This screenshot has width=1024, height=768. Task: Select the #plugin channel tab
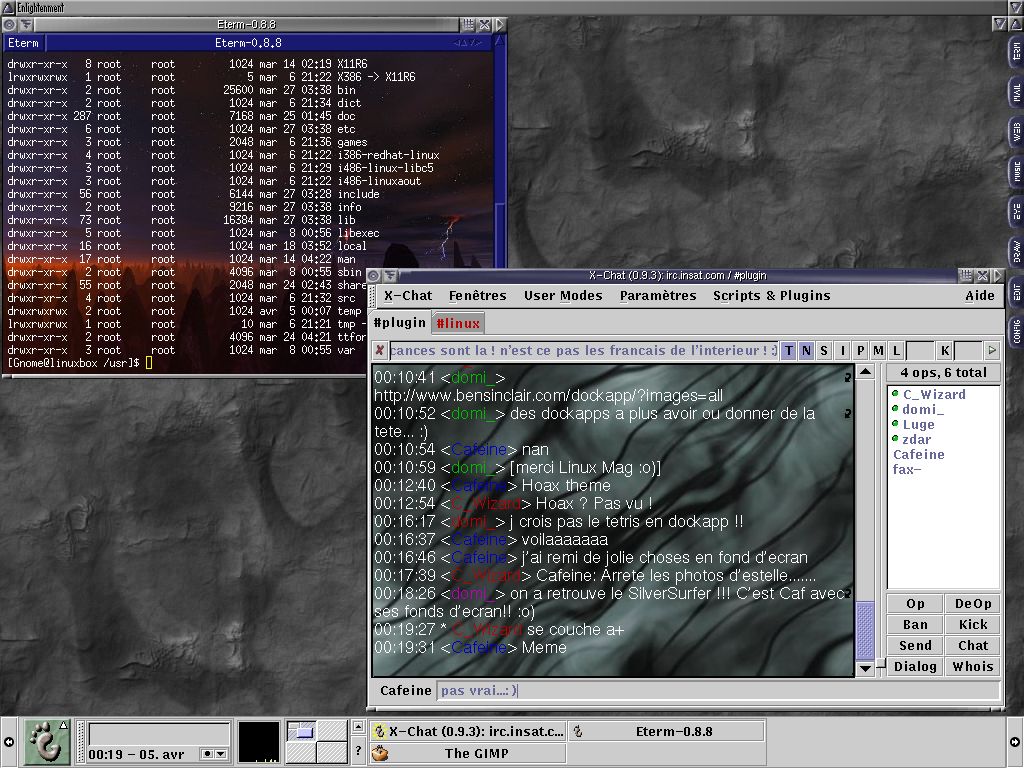pyautogui.click(x=399, y=323)
